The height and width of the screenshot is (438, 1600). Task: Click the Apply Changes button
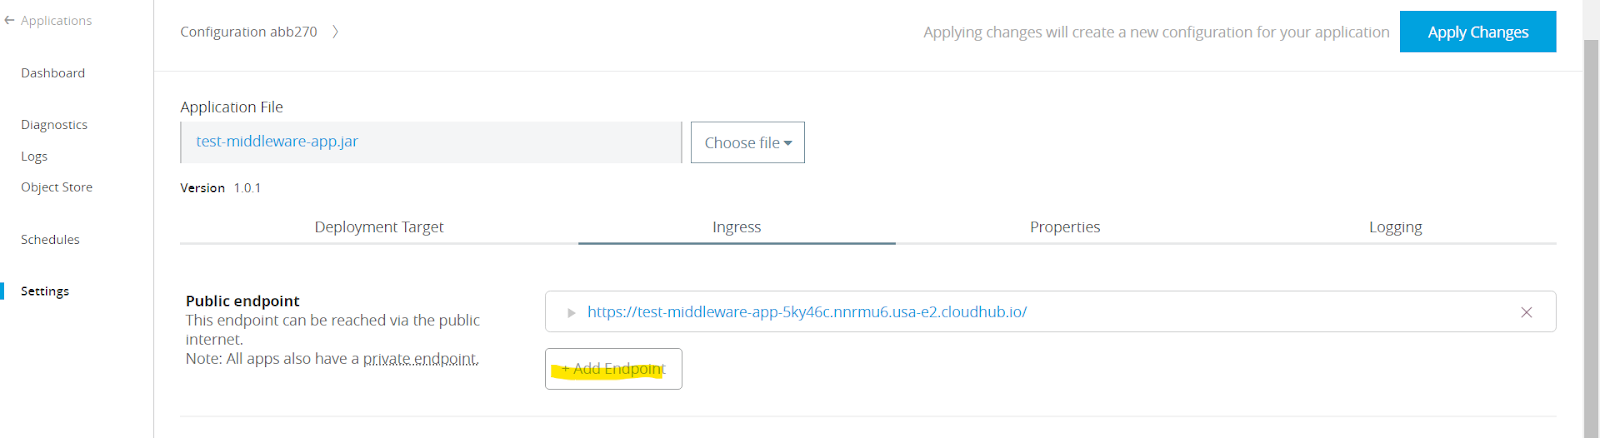click(x=1477, y=32)
